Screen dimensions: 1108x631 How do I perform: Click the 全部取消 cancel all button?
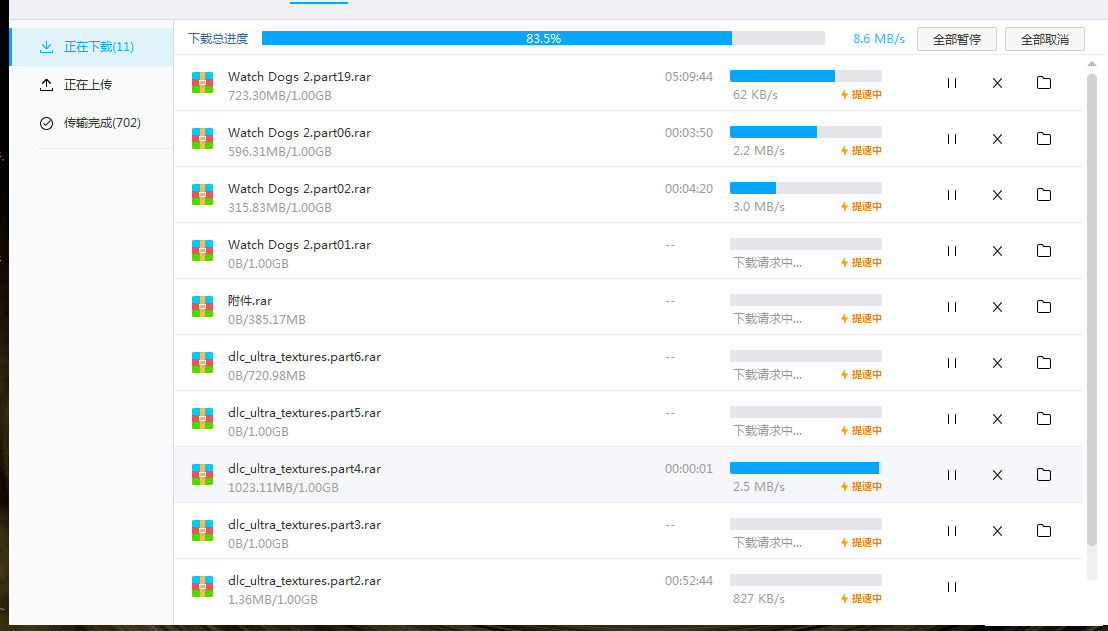(1044, 40)
